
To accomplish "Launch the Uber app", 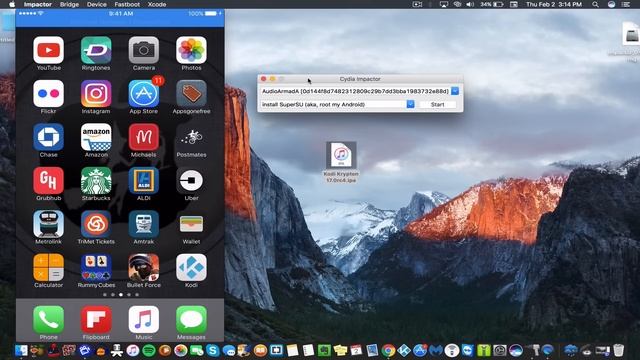I will pos(191,180).
